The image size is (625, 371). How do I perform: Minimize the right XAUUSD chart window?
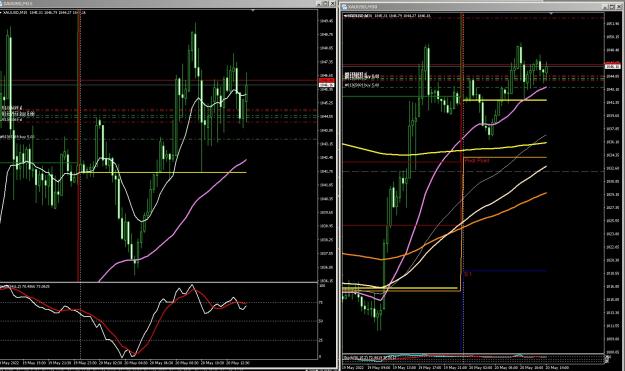605,6
